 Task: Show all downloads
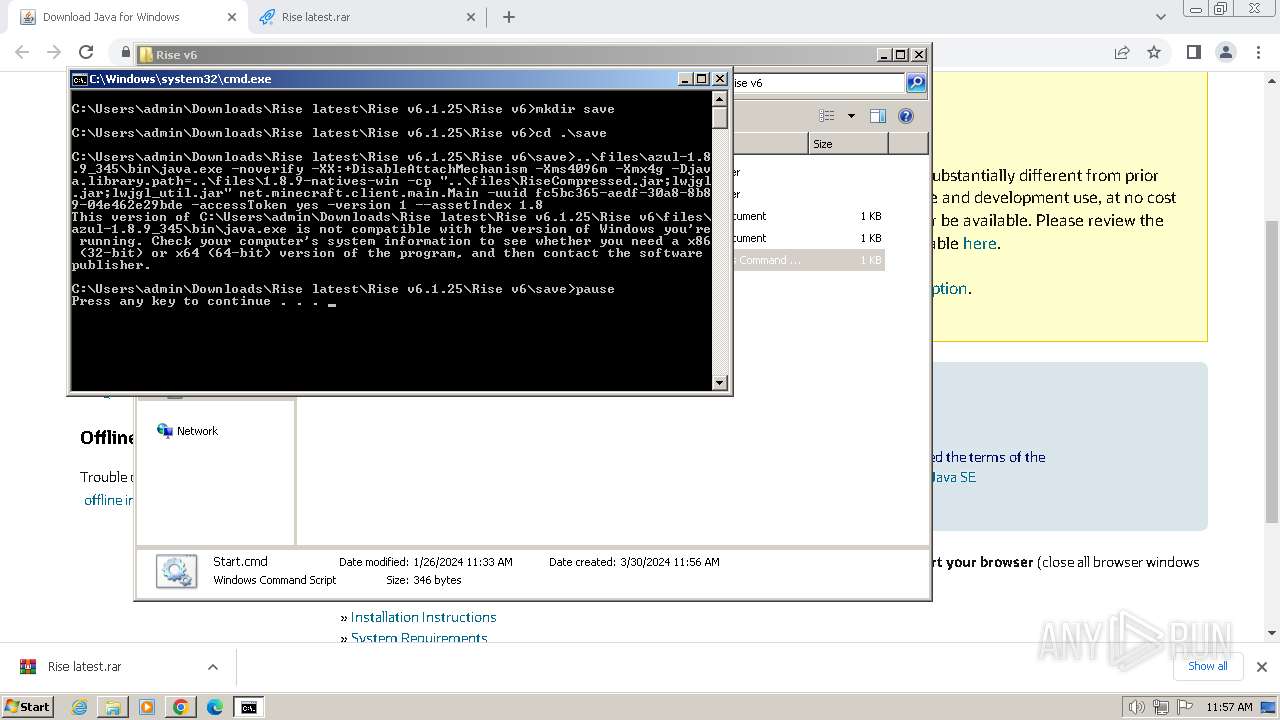coord(1207,666)
